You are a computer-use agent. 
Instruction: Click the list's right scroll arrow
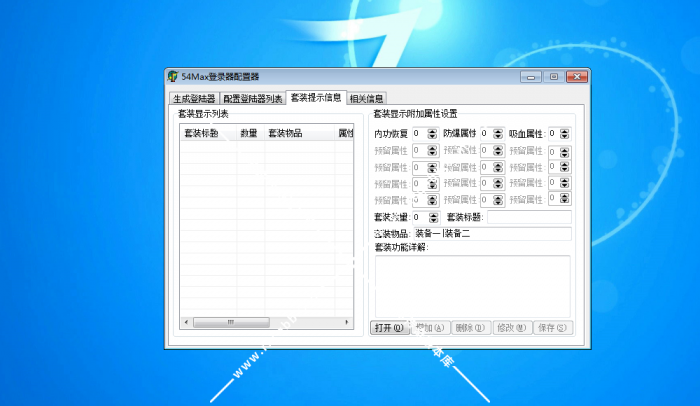(x=347, y=322)
